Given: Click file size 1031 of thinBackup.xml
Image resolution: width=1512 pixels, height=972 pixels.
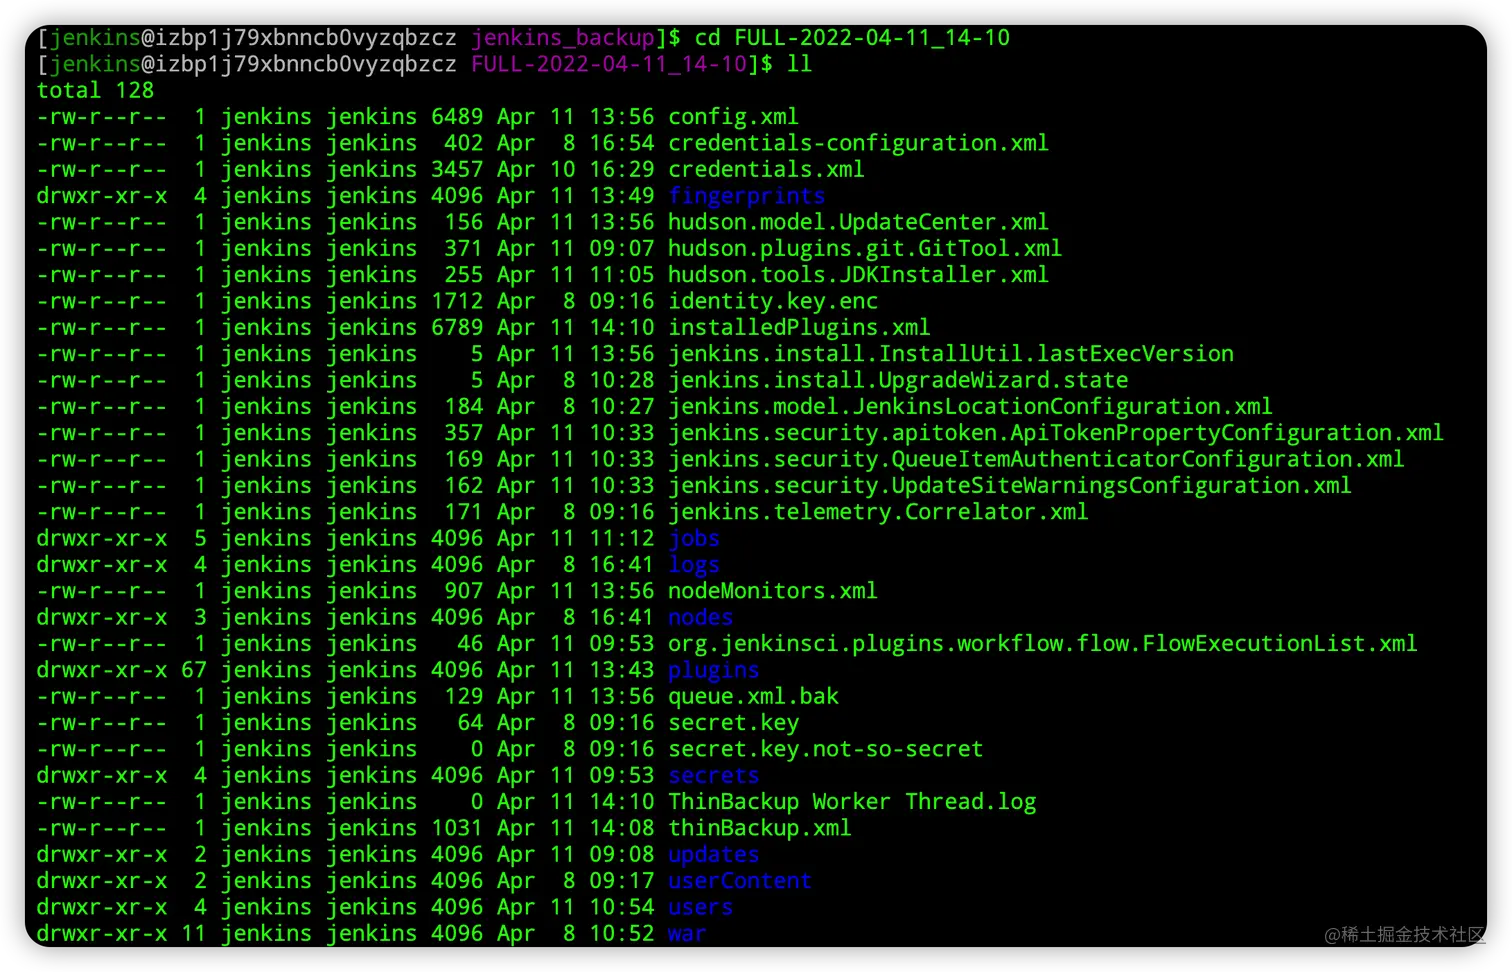Looking at the screenshot, I should [457, 828].
